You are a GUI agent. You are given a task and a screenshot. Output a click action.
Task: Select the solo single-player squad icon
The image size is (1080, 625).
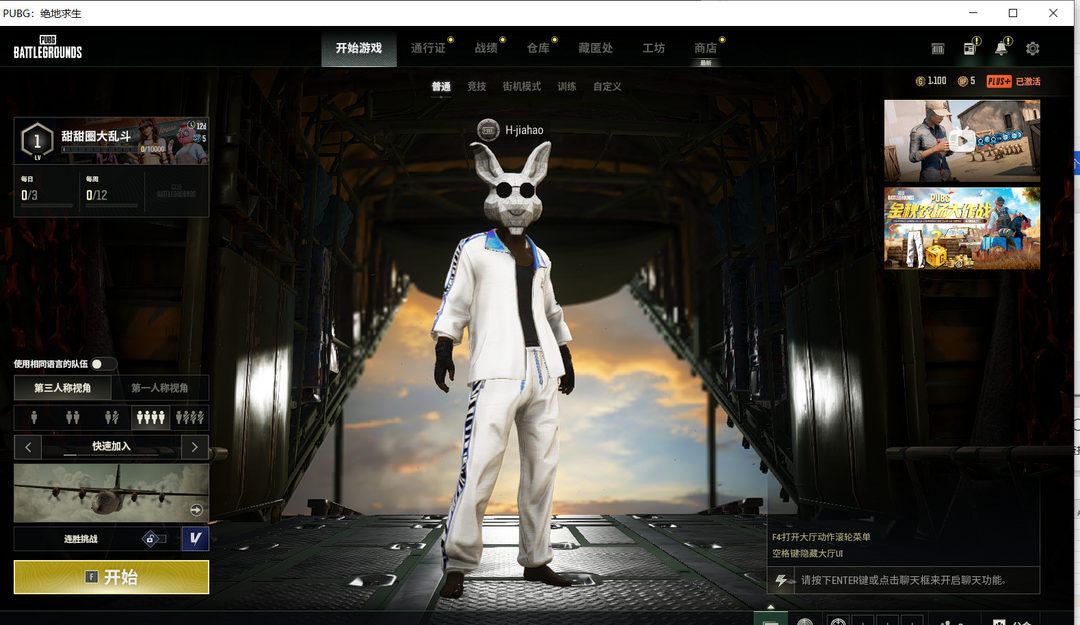(34, 417)
